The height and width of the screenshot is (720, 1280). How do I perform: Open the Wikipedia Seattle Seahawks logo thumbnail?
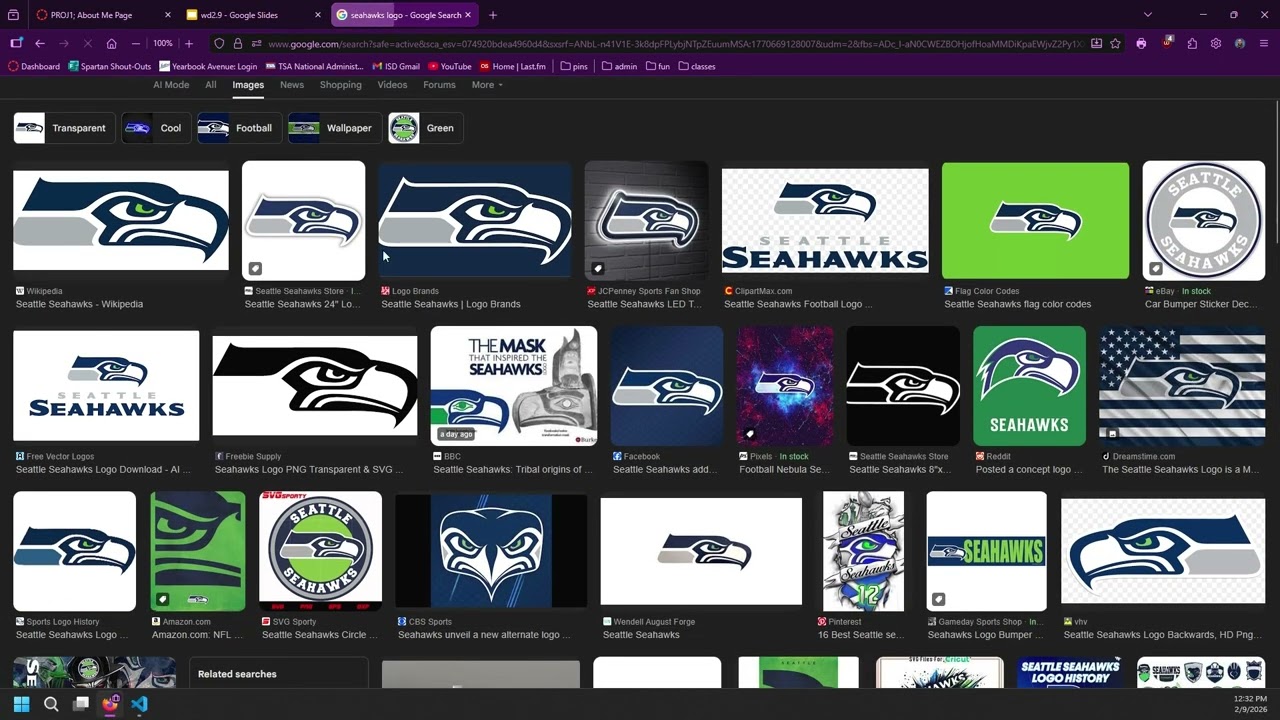(x=121, y=220)
